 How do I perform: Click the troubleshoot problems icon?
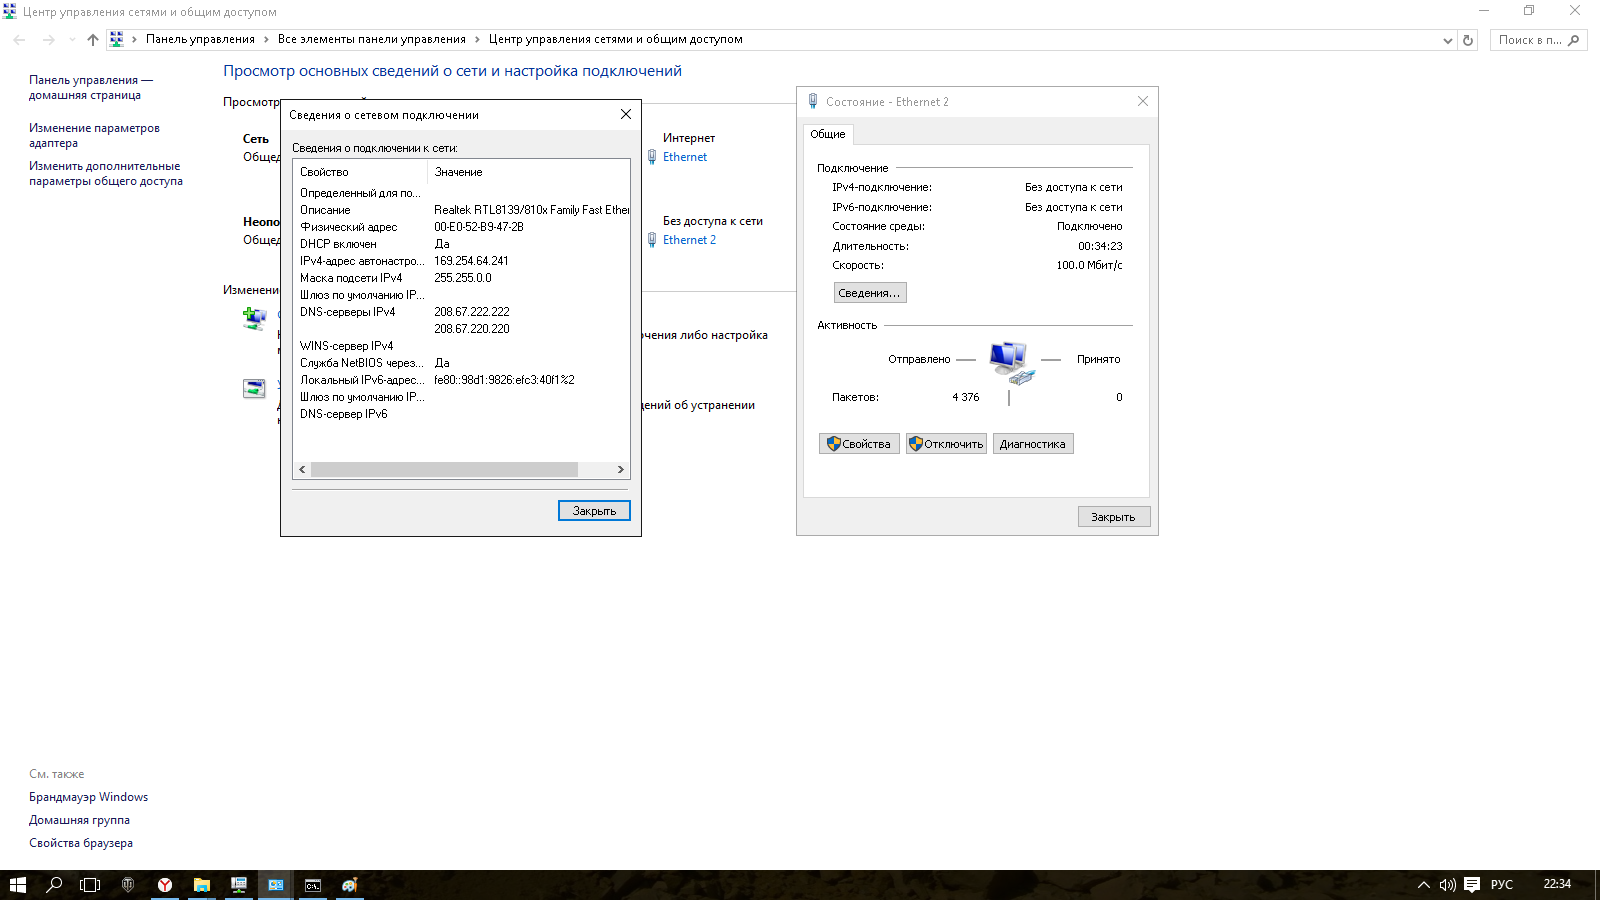click(254, 388)
